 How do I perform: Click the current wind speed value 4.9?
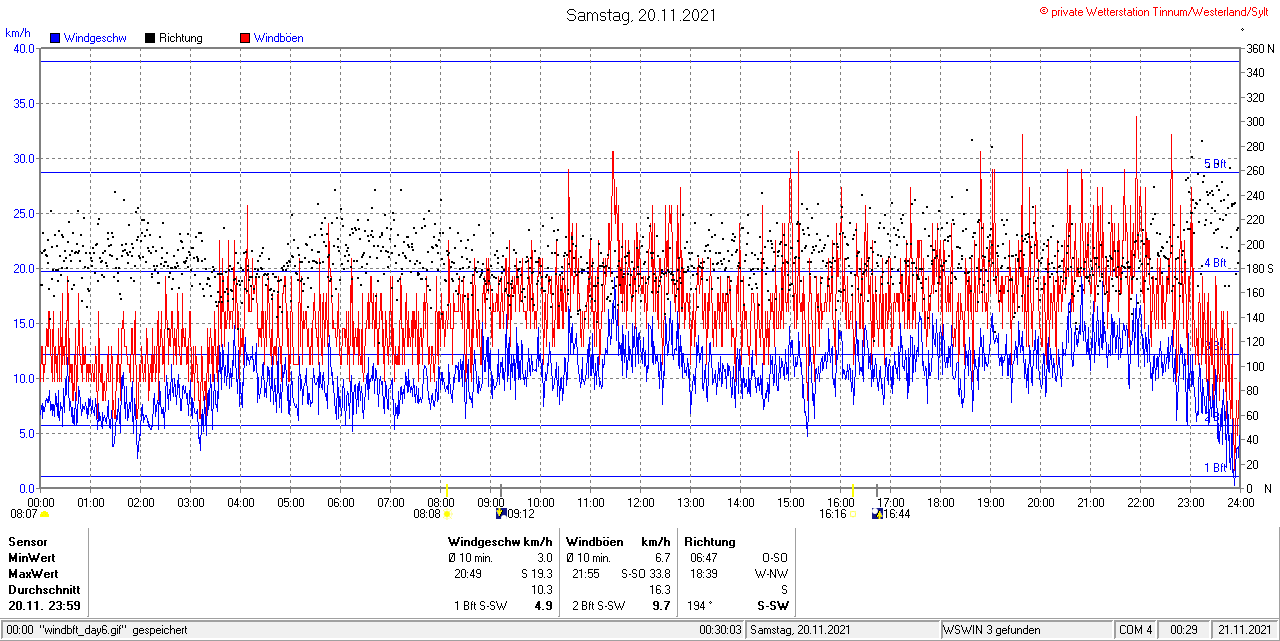pyautogui.click(x=544, y=606)
